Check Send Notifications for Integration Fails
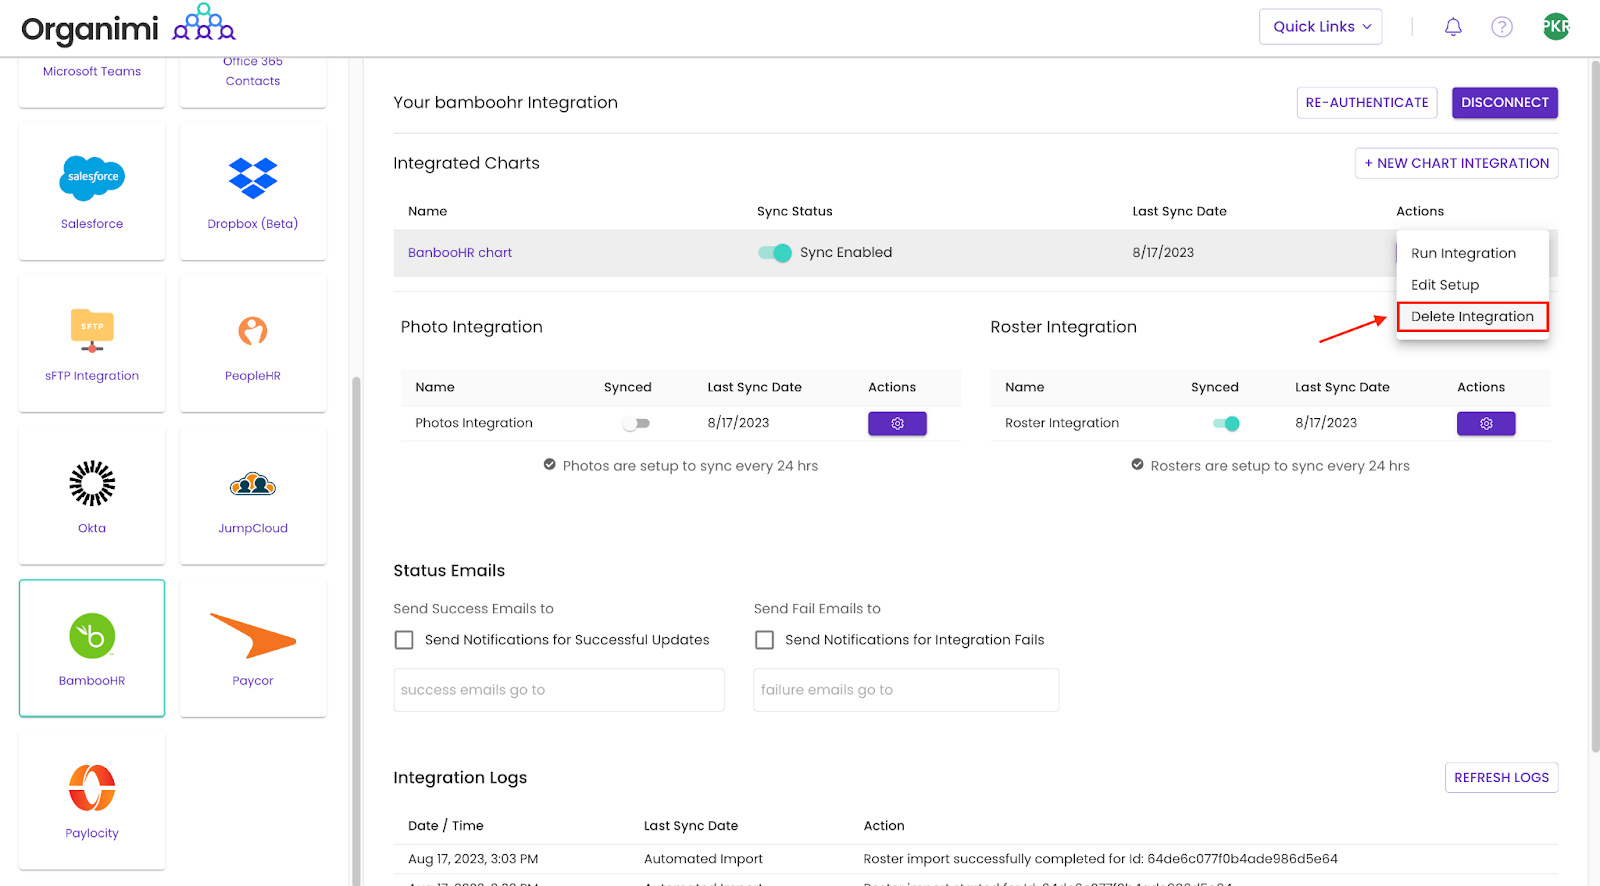 764,640
